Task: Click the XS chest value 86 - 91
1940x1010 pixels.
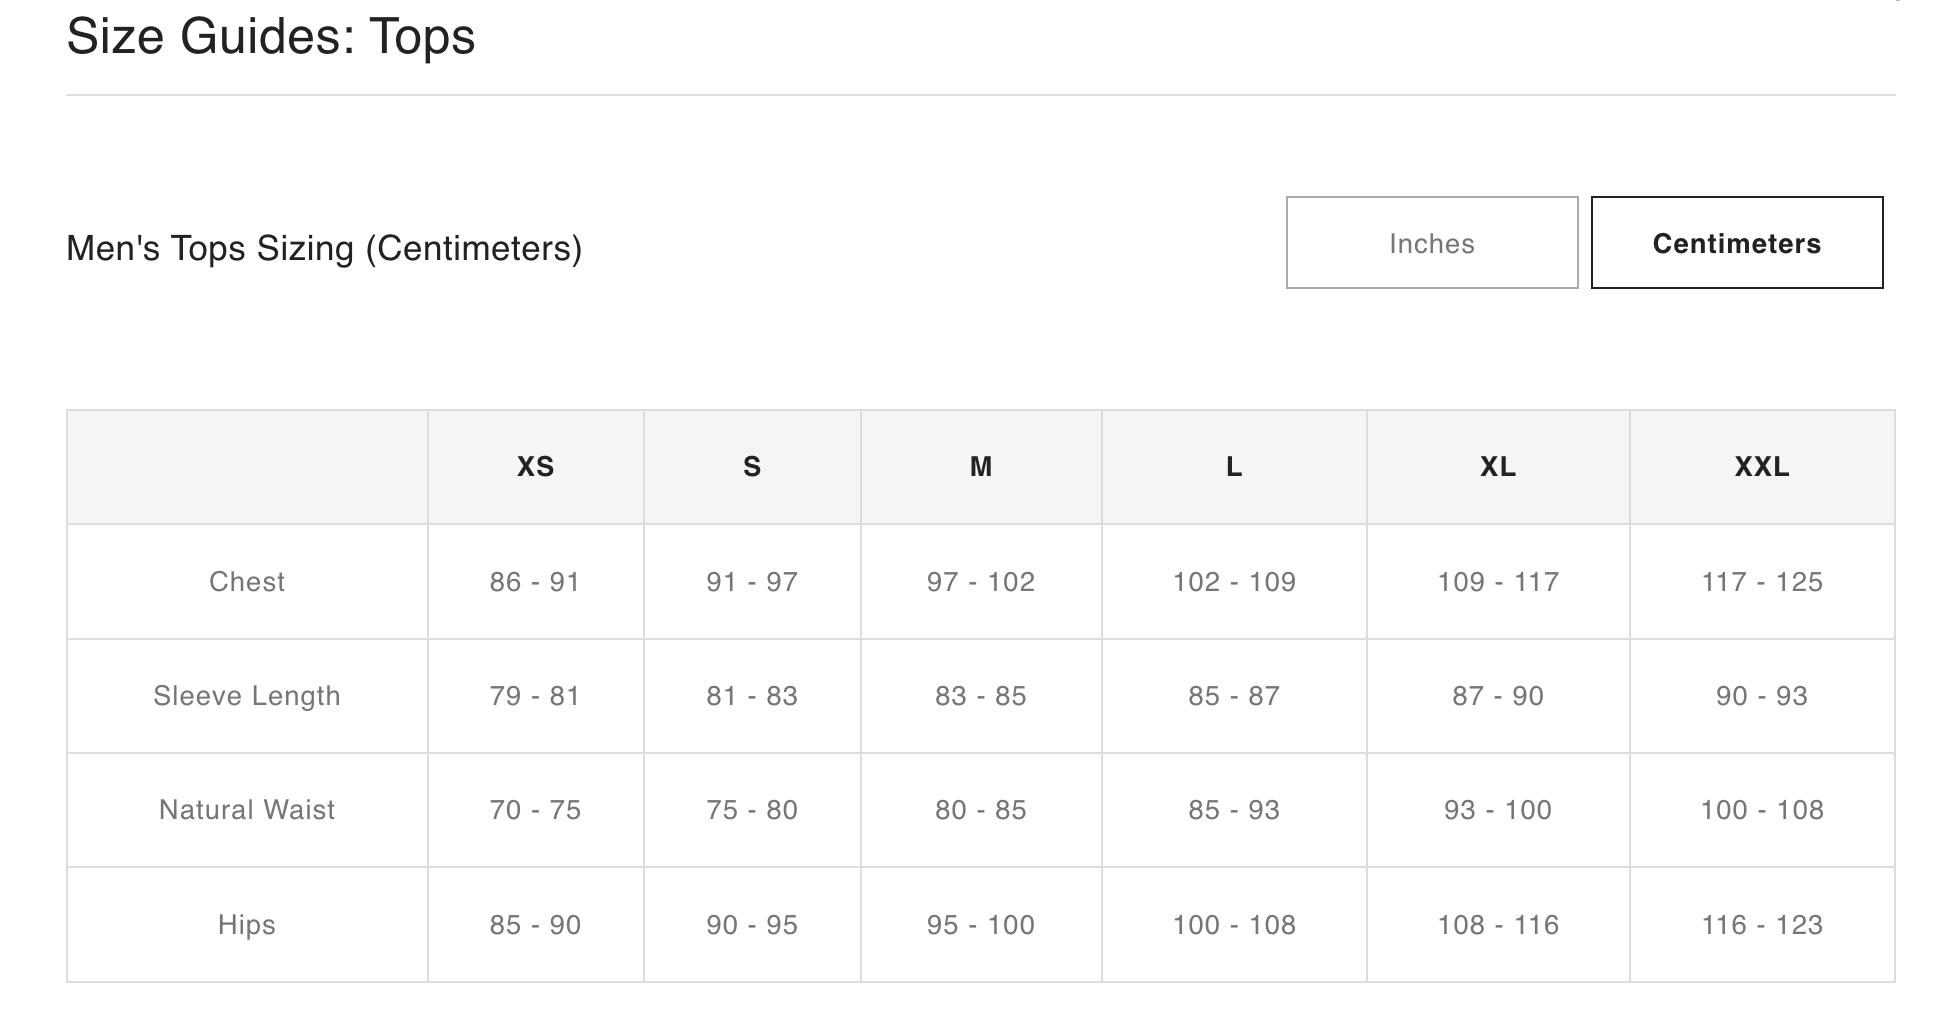Action: [535, 582]
